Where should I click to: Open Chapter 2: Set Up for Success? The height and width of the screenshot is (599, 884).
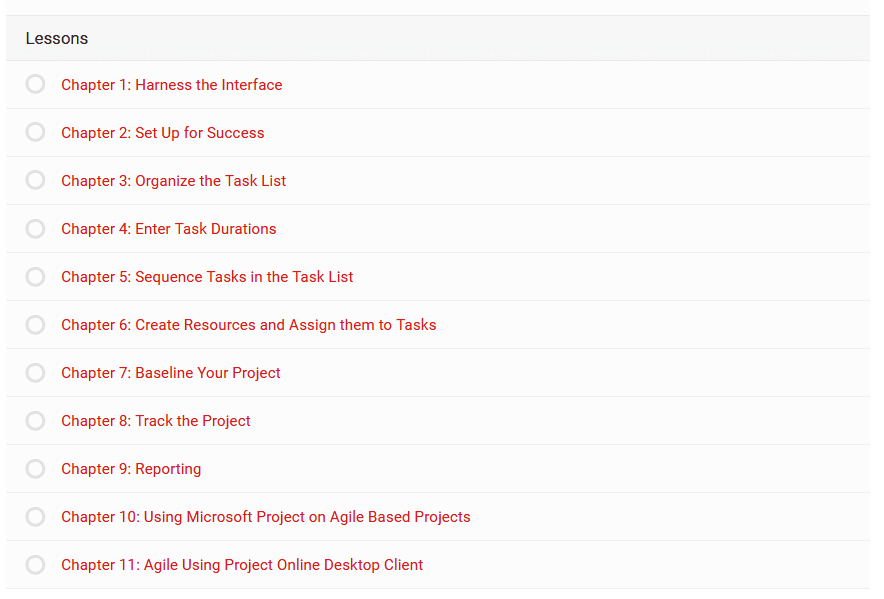pos(162,133)
